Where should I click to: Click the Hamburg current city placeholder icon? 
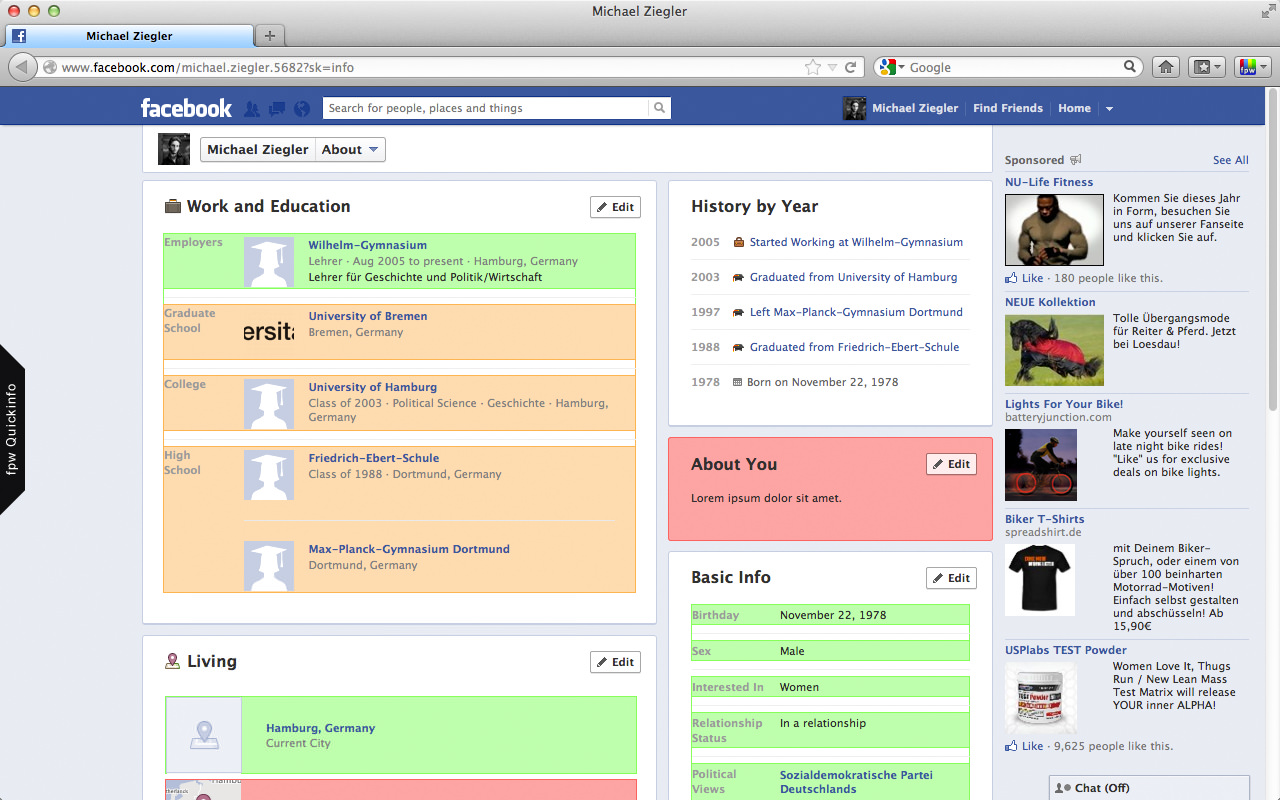click(x=204, y=735)
